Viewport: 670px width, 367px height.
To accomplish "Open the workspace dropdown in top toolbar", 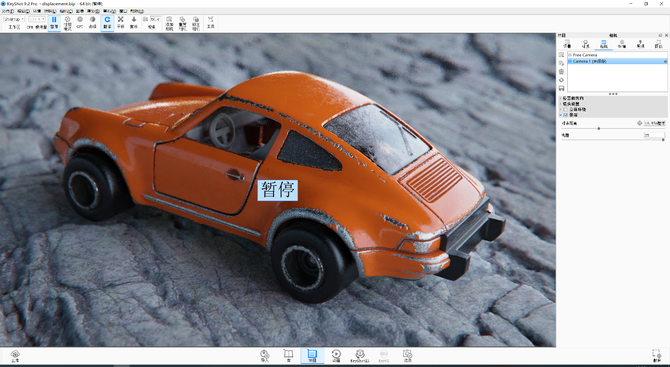I will [x=14, y=19].
